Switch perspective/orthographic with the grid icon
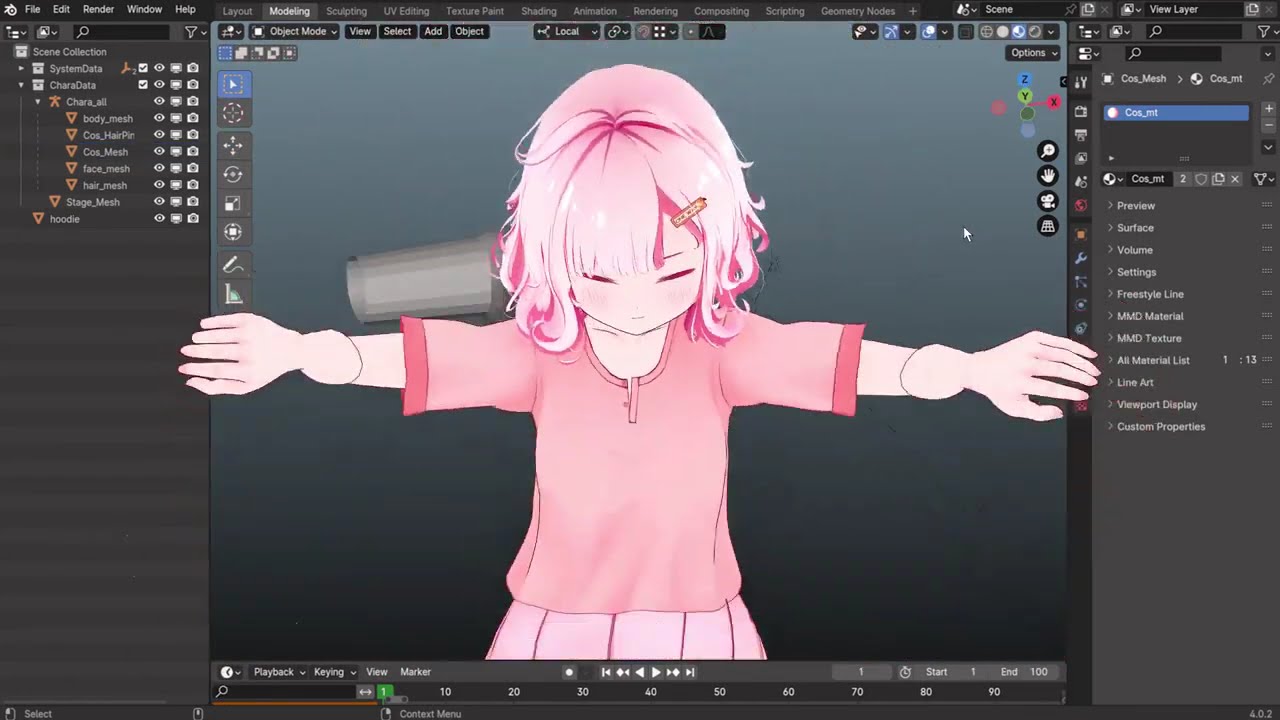This screenshot has height=720, width=1280. point(1048,227)
